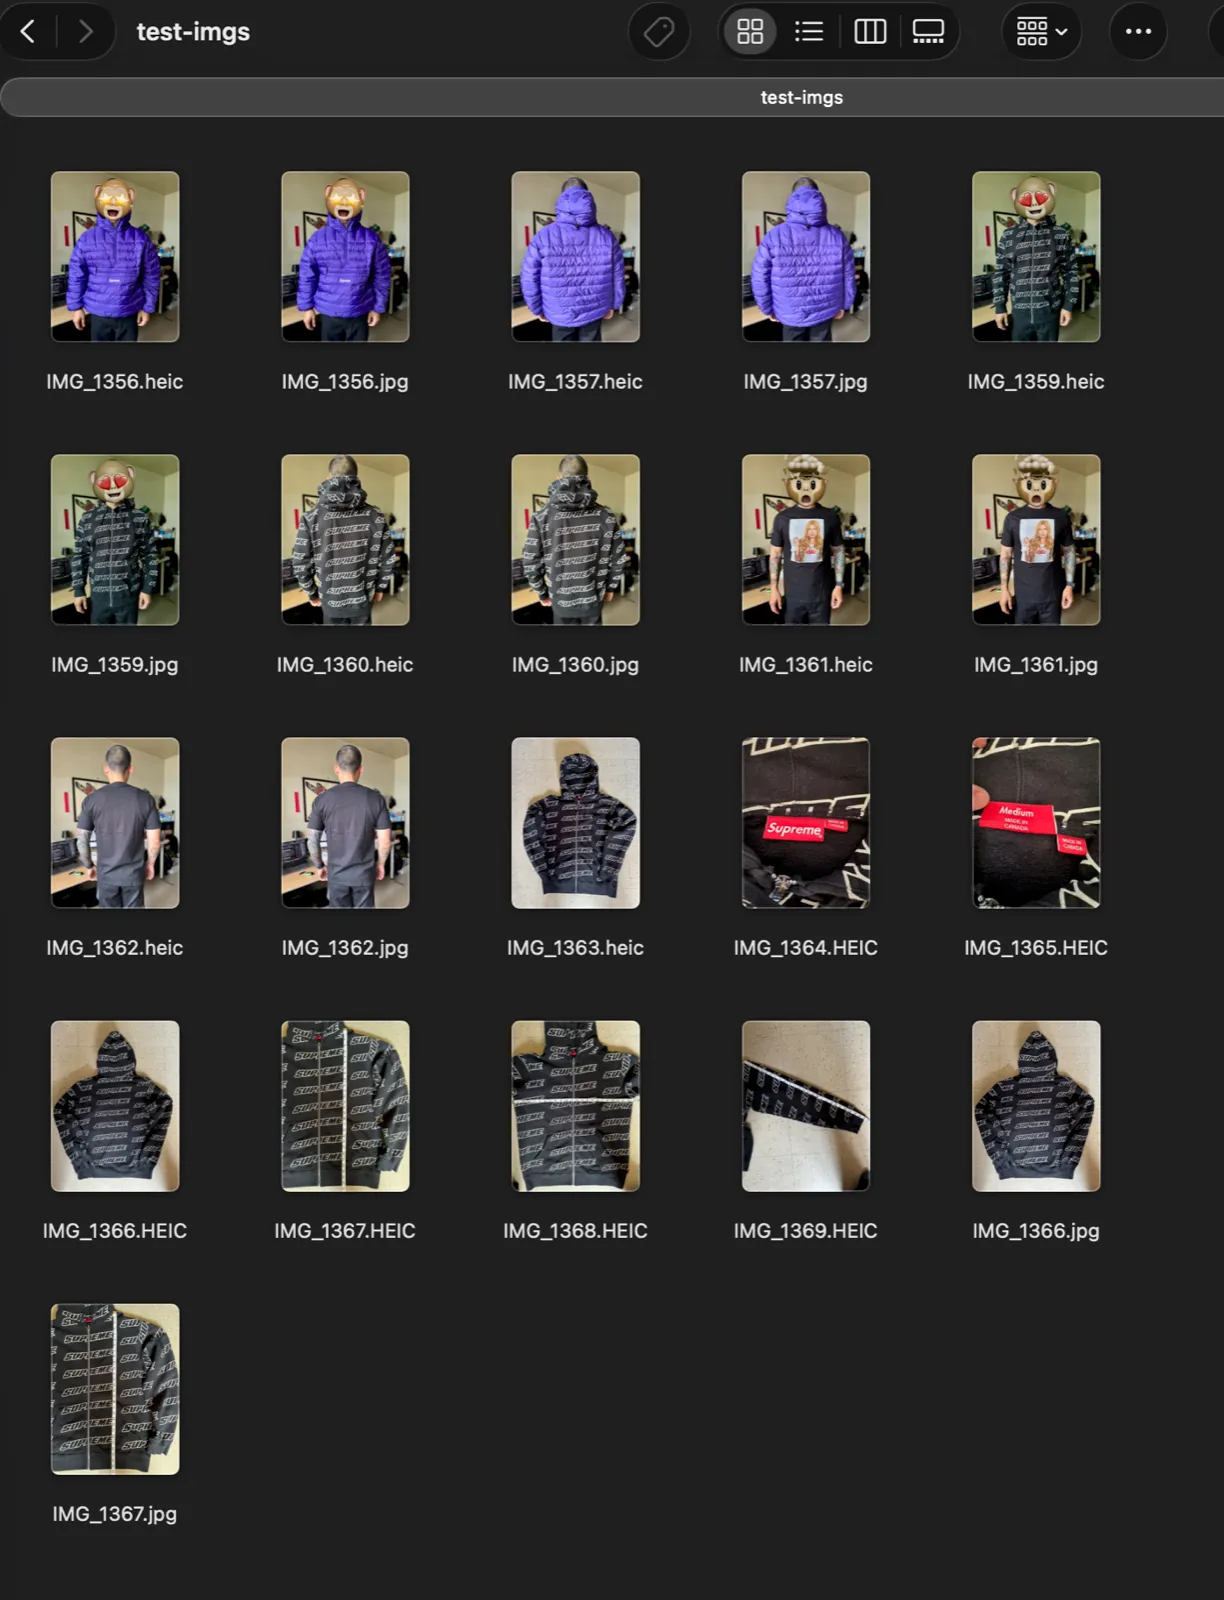This screenshot has width=1224, height=1600.
Task: Select the IMG_1367.HEIC thumbnail
Action: tap(345, 1106)
